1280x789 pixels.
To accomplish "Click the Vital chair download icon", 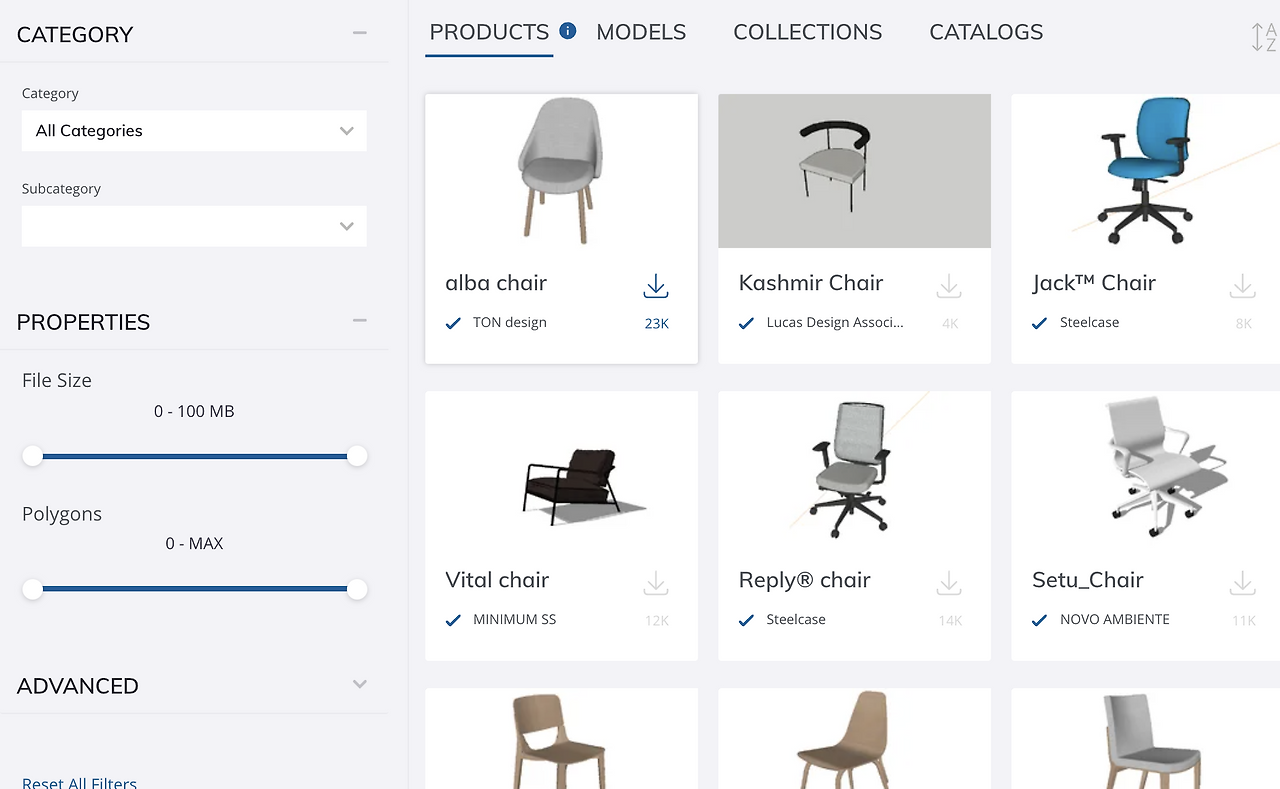I will 655,583.
